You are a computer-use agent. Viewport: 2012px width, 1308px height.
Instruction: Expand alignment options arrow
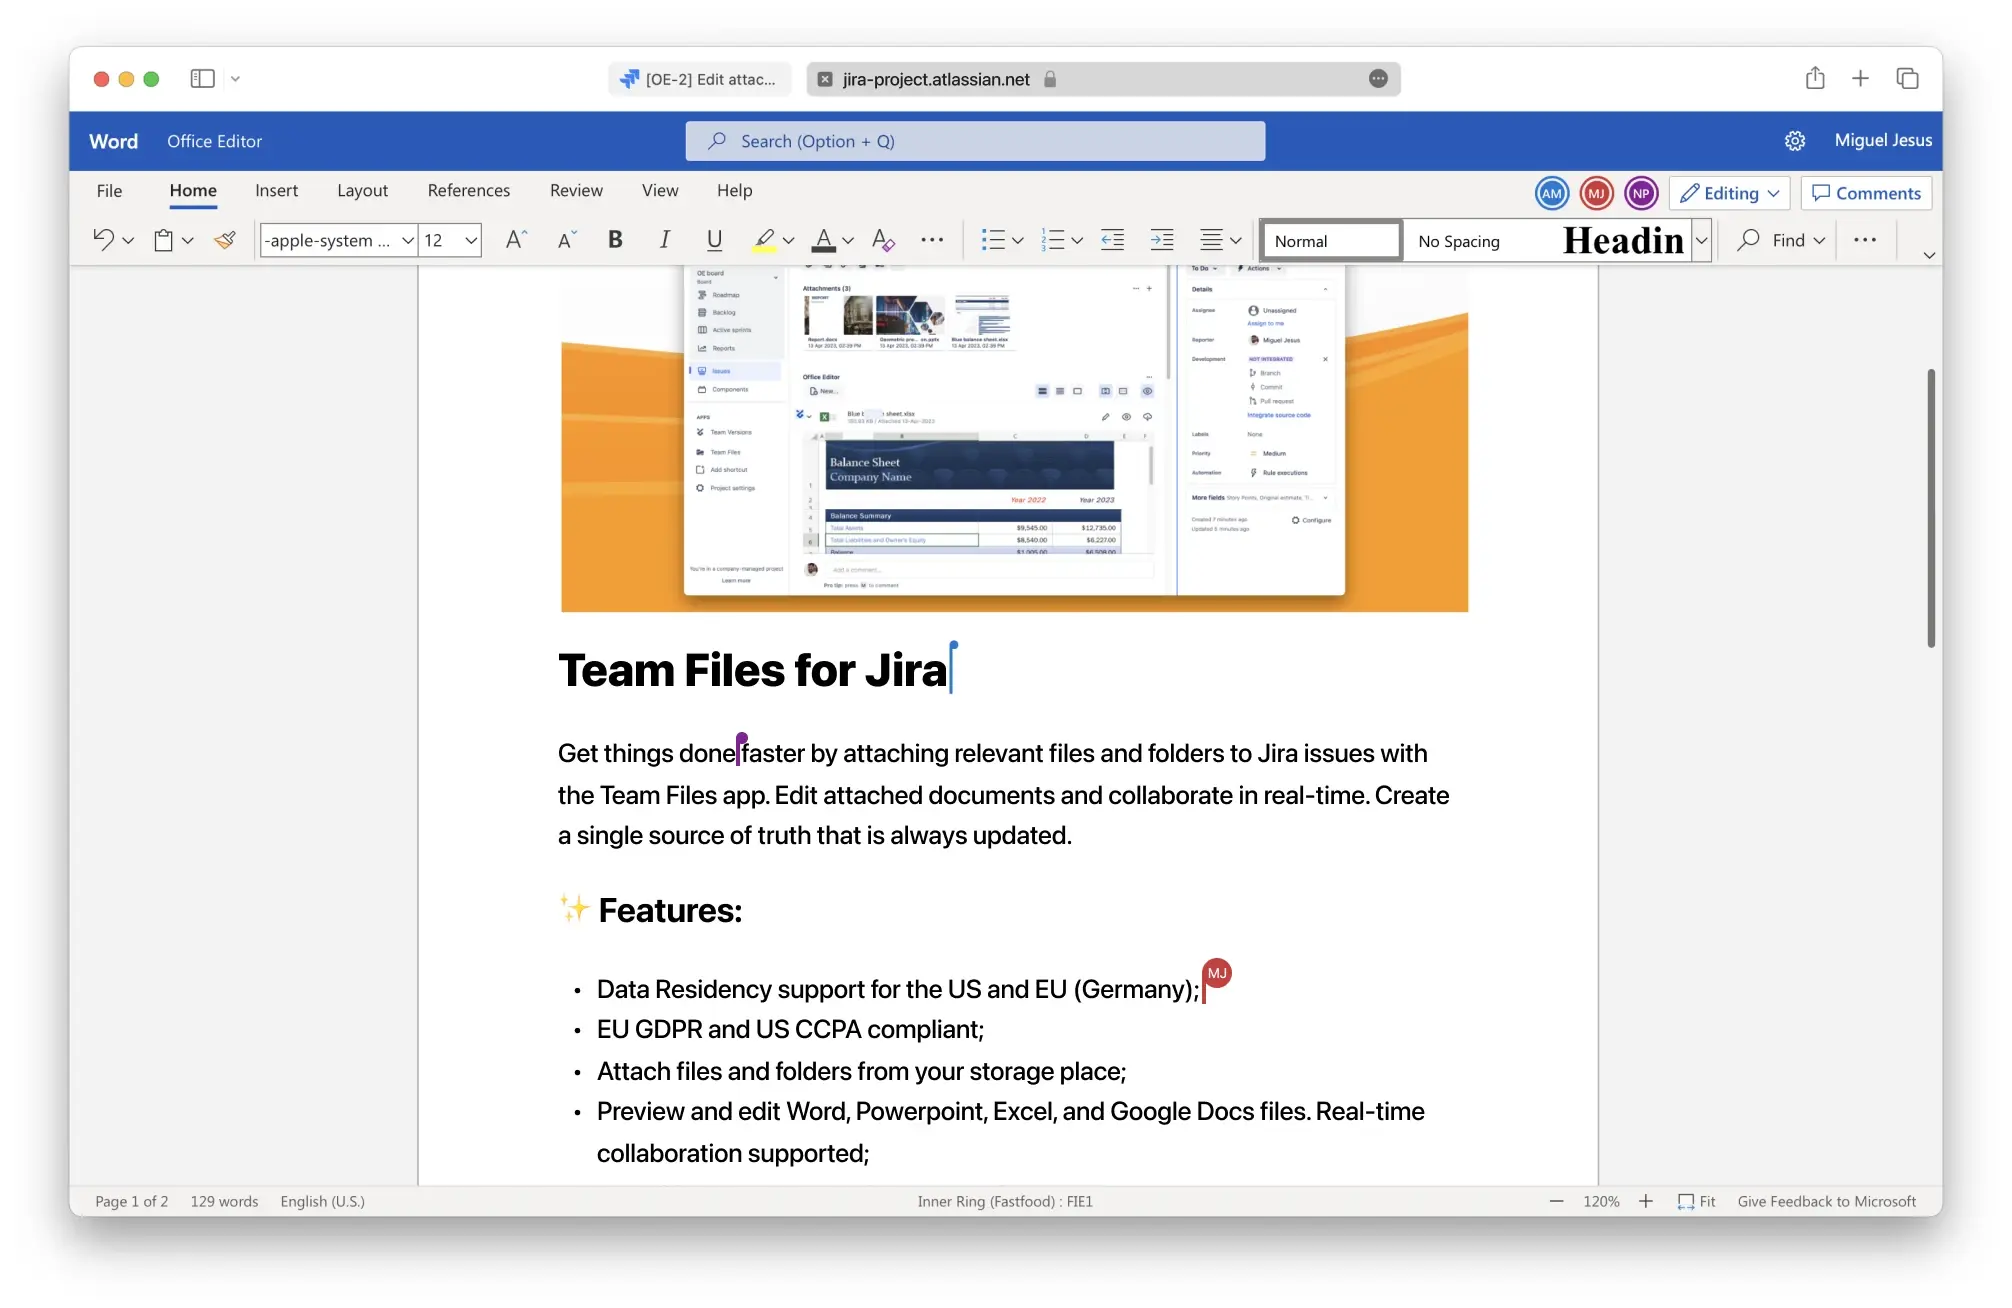click(1236, 241)
